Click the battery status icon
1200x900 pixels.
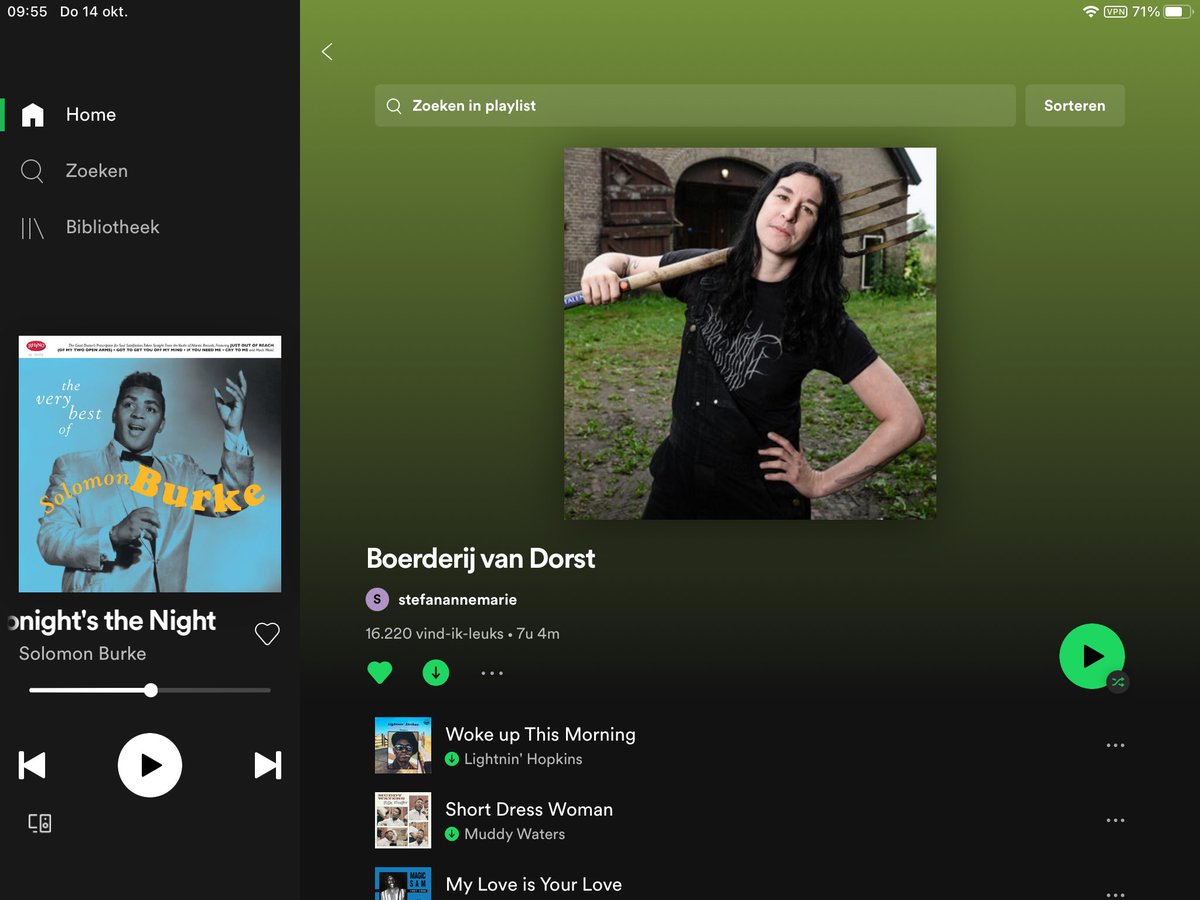1177,12
